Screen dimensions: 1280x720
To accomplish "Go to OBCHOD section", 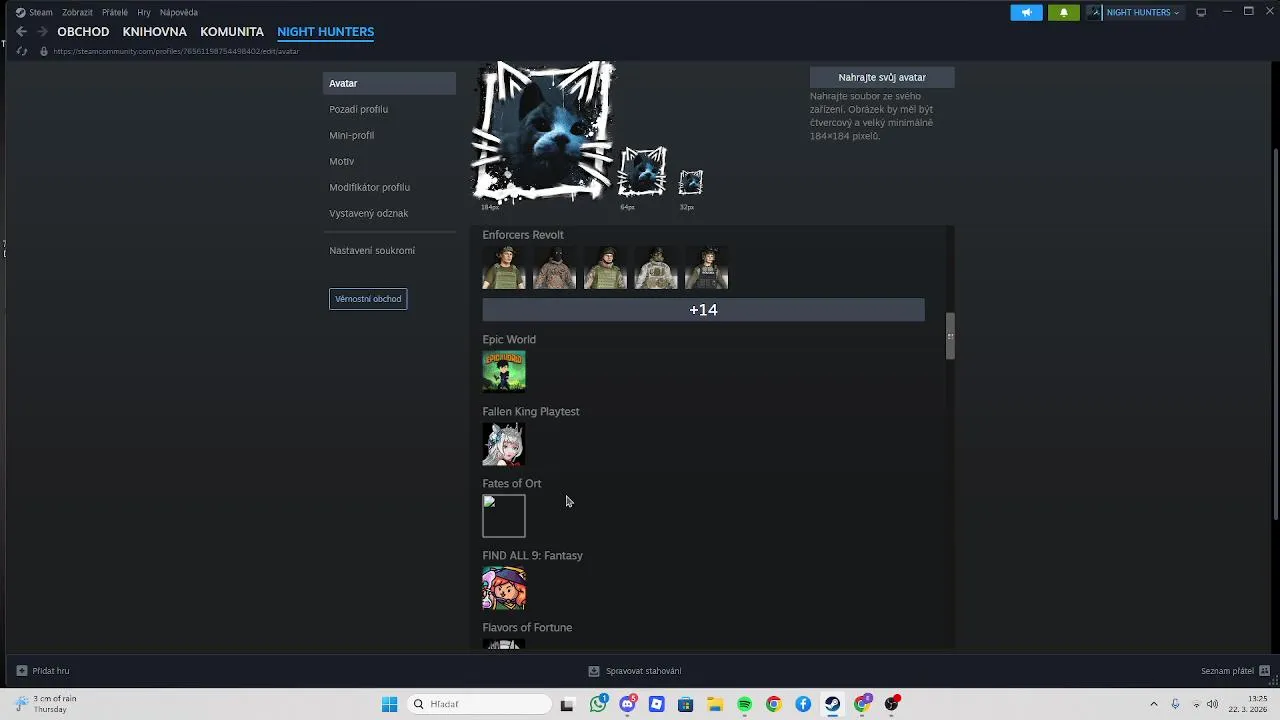I will (83, 32).
